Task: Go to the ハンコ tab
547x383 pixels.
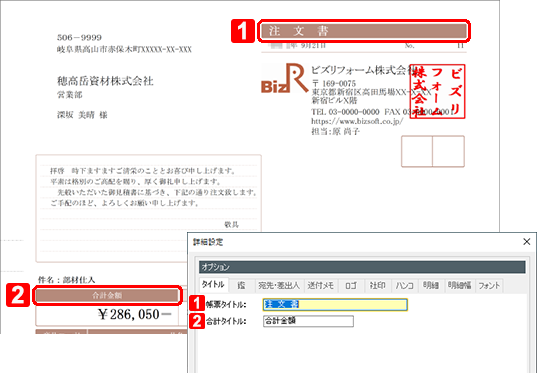Action: click(x=404, y=286)
